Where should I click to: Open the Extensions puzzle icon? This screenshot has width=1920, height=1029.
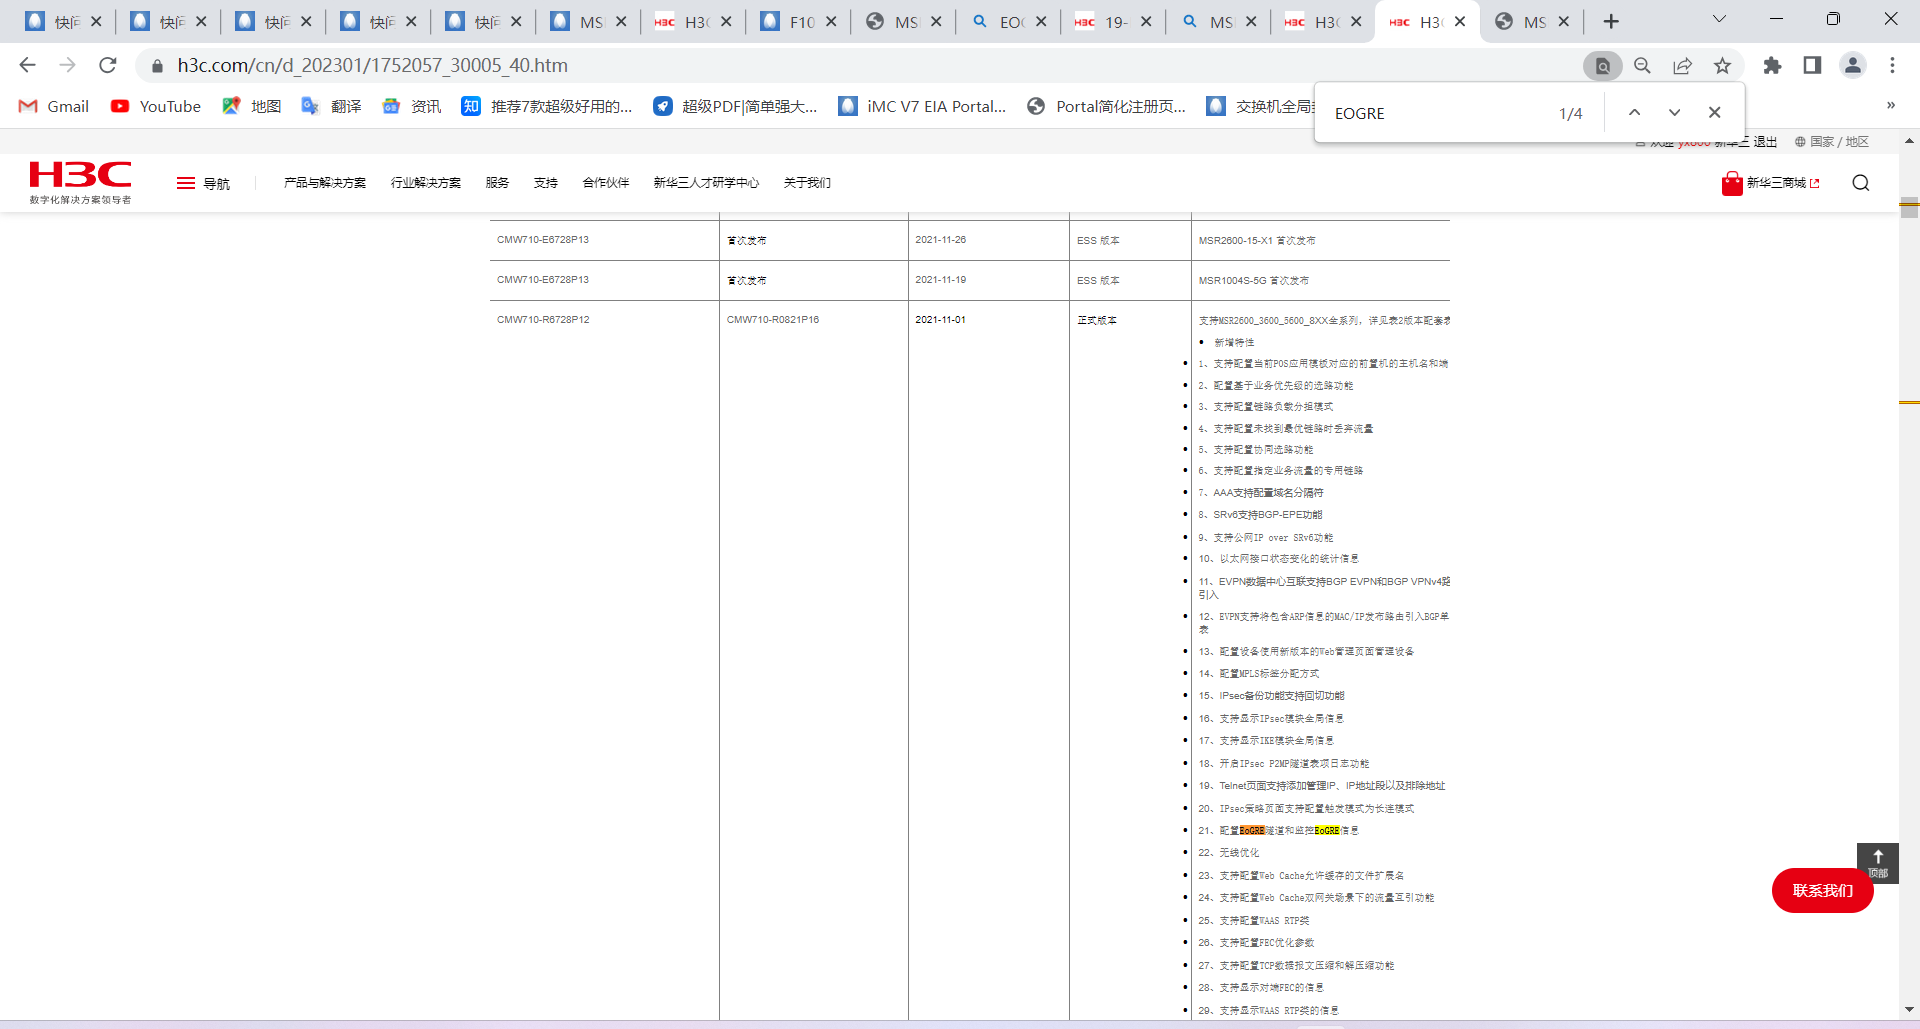coord(1772,66)
